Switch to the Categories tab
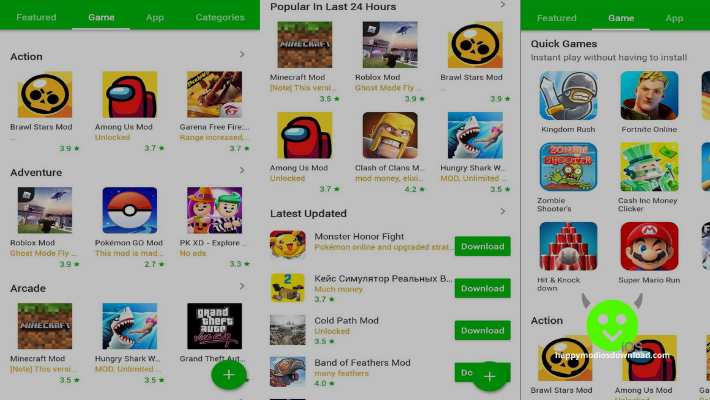This screenshot has height=400, width=710. coord(220,17)
